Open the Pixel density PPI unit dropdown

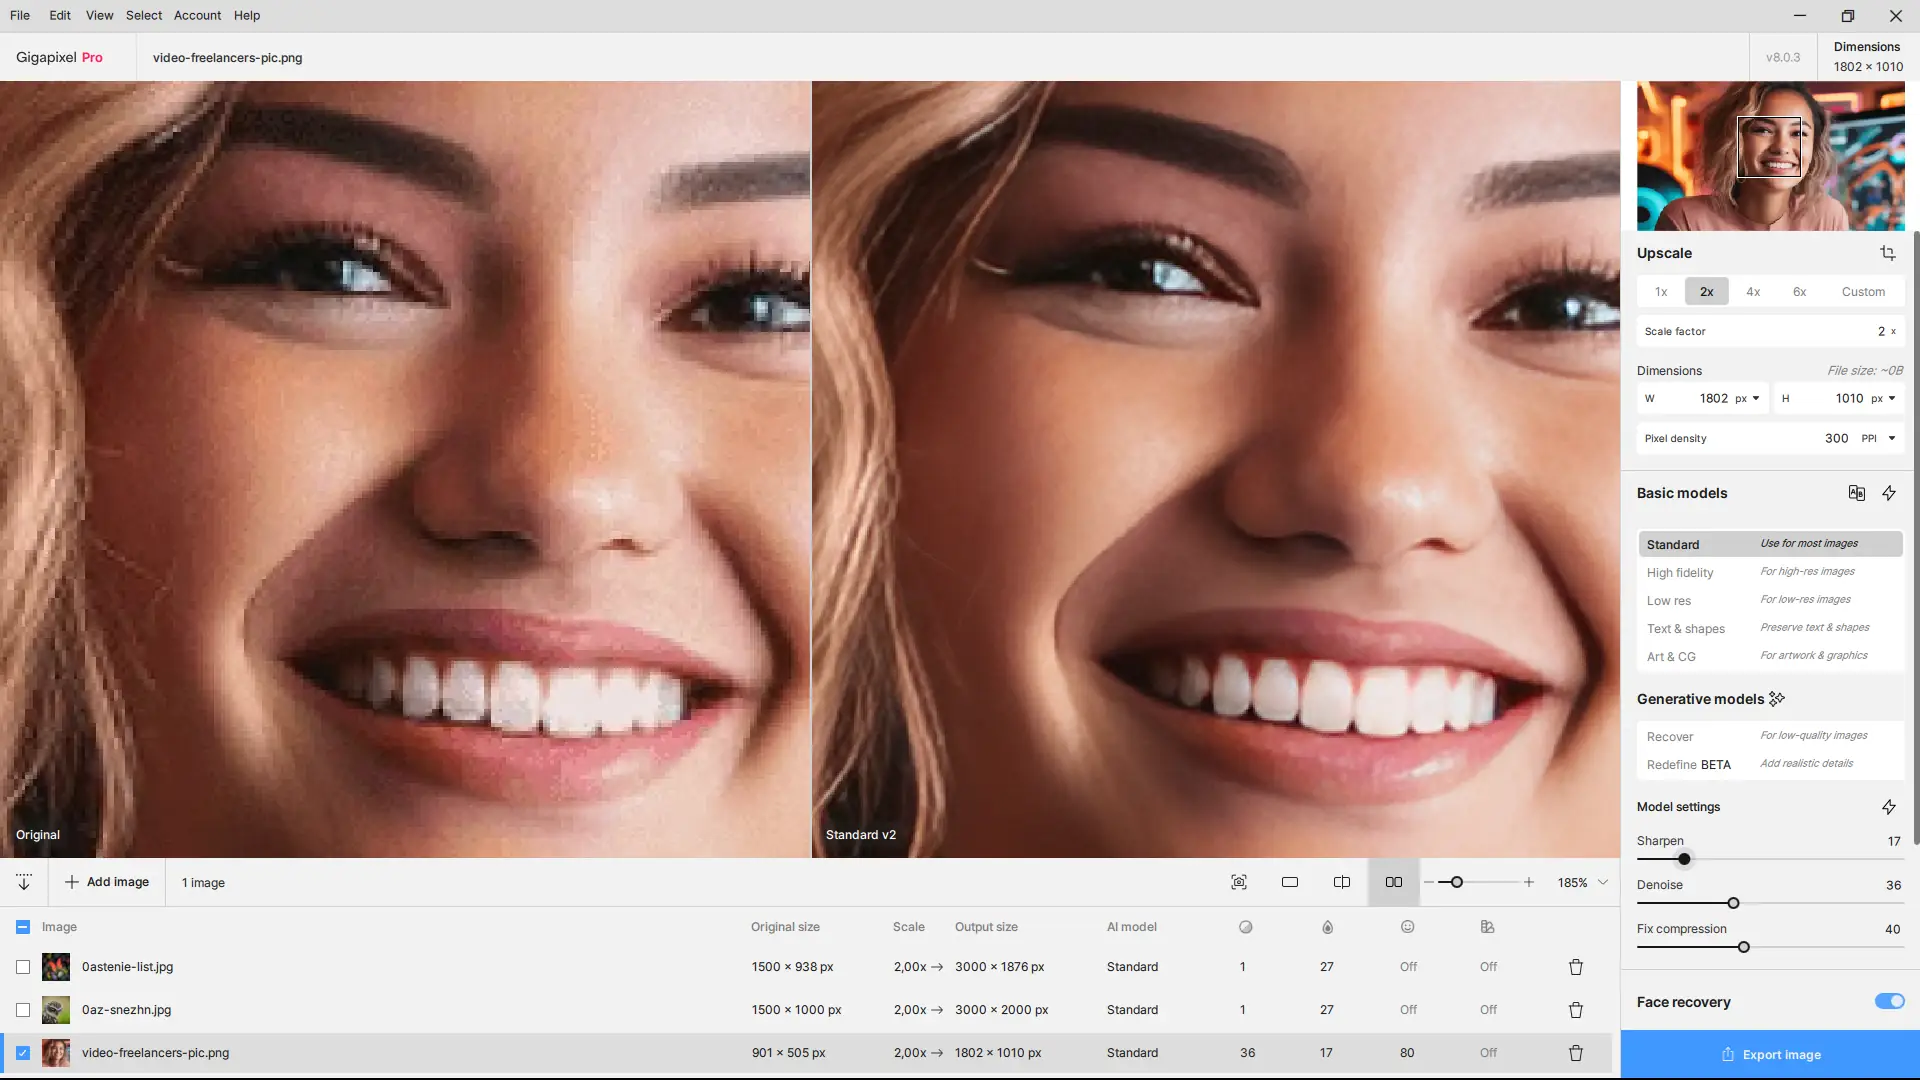(x=1891, y=438)
